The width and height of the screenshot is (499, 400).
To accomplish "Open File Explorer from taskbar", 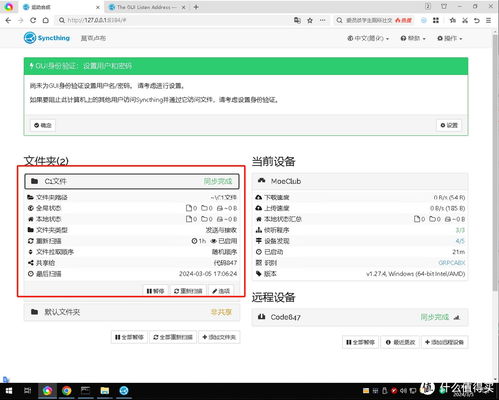I will point(105,391).
